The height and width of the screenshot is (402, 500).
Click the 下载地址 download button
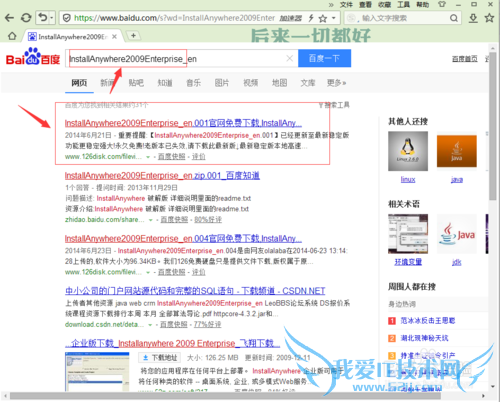point(160,358)
